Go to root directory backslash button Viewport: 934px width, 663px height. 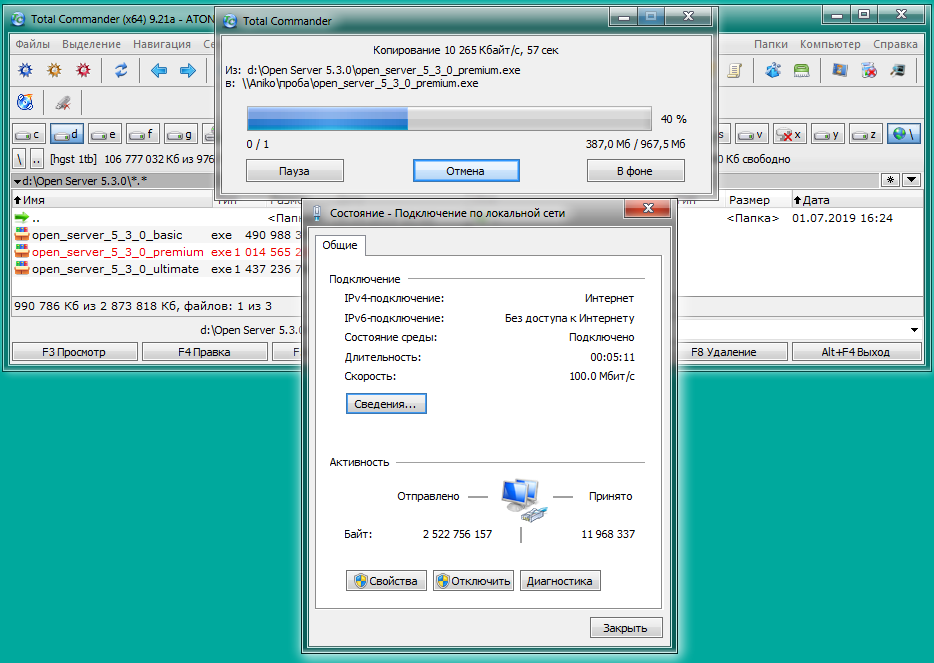click(x=20, y=159)
